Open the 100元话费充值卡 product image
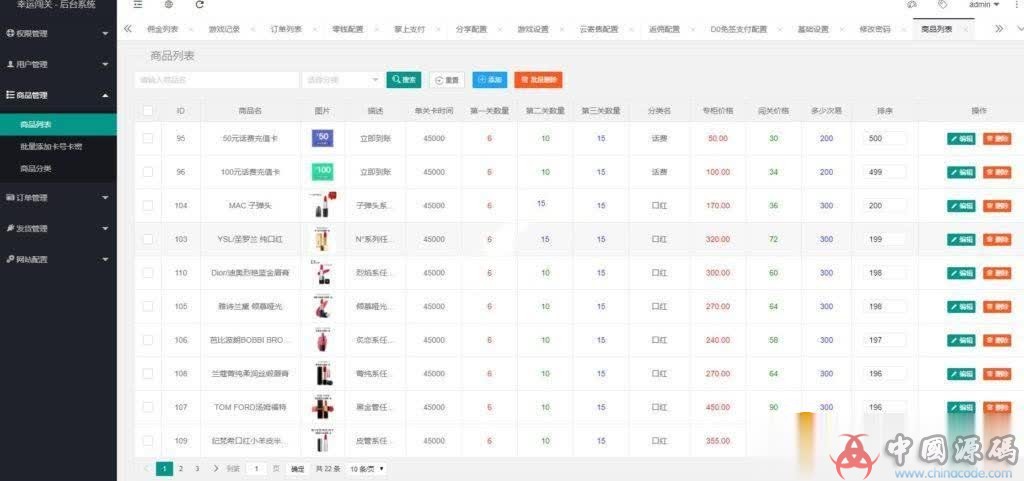Image resolution: width=1024 pixels, height=481 pixels. click(x=323, y=172)
